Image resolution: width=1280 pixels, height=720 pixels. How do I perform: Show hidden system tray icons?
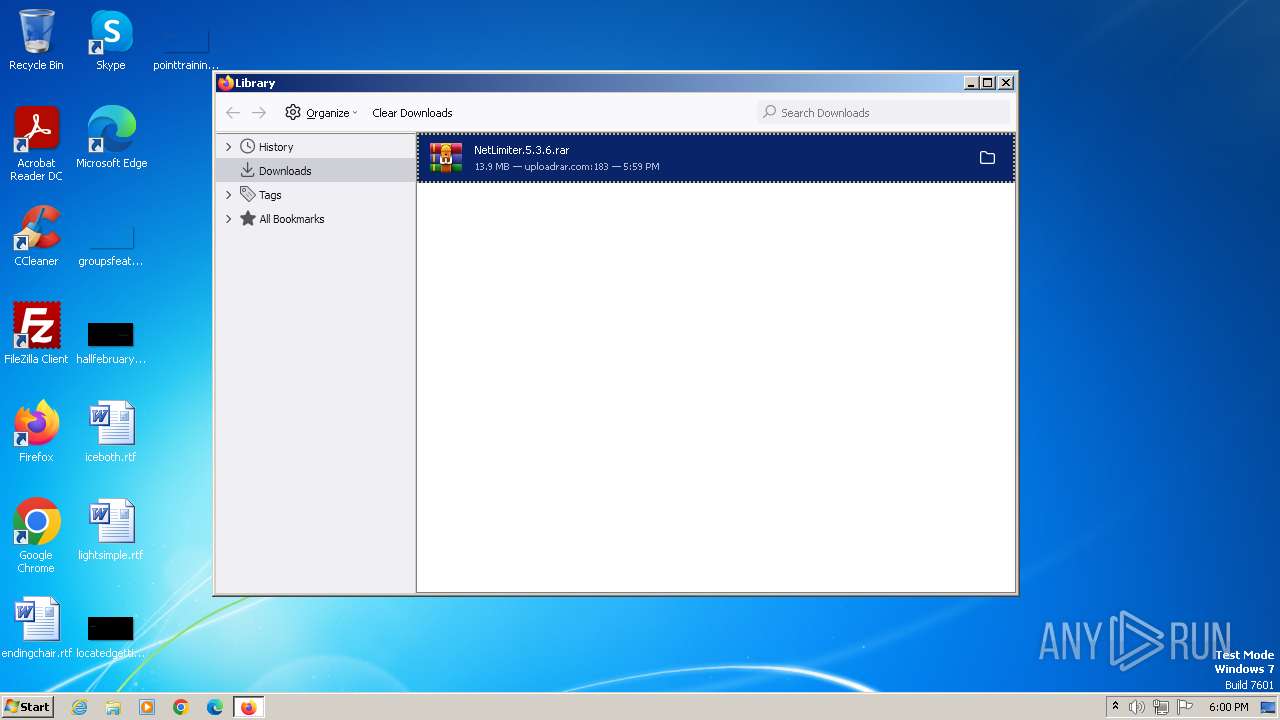pos(1115,707)
